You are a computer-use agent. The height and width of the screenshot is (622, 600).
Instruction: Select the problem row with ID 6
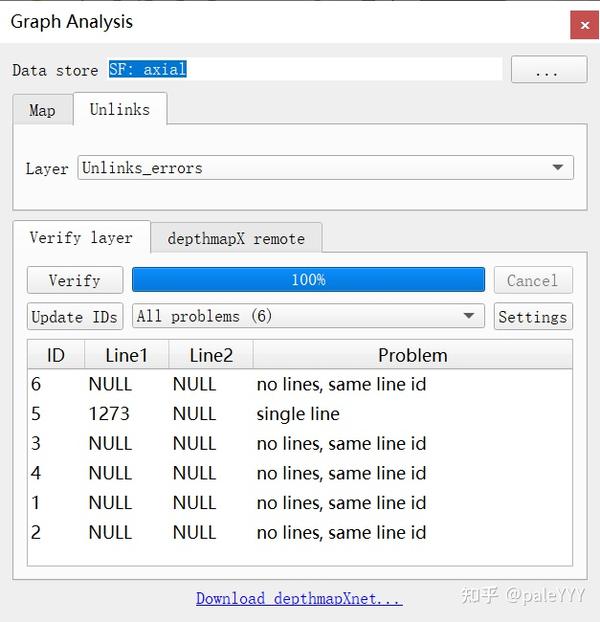coord(298,384)
